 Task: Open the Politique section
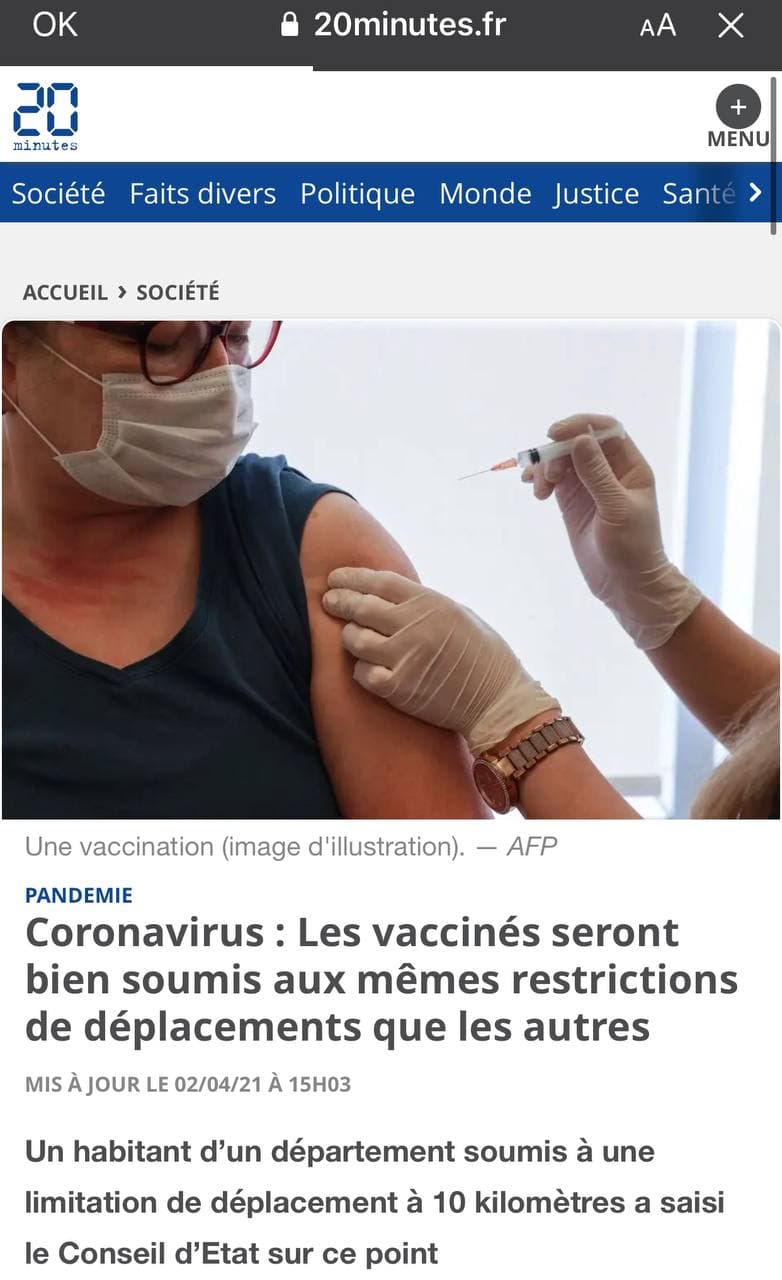(x=358, y=193)
